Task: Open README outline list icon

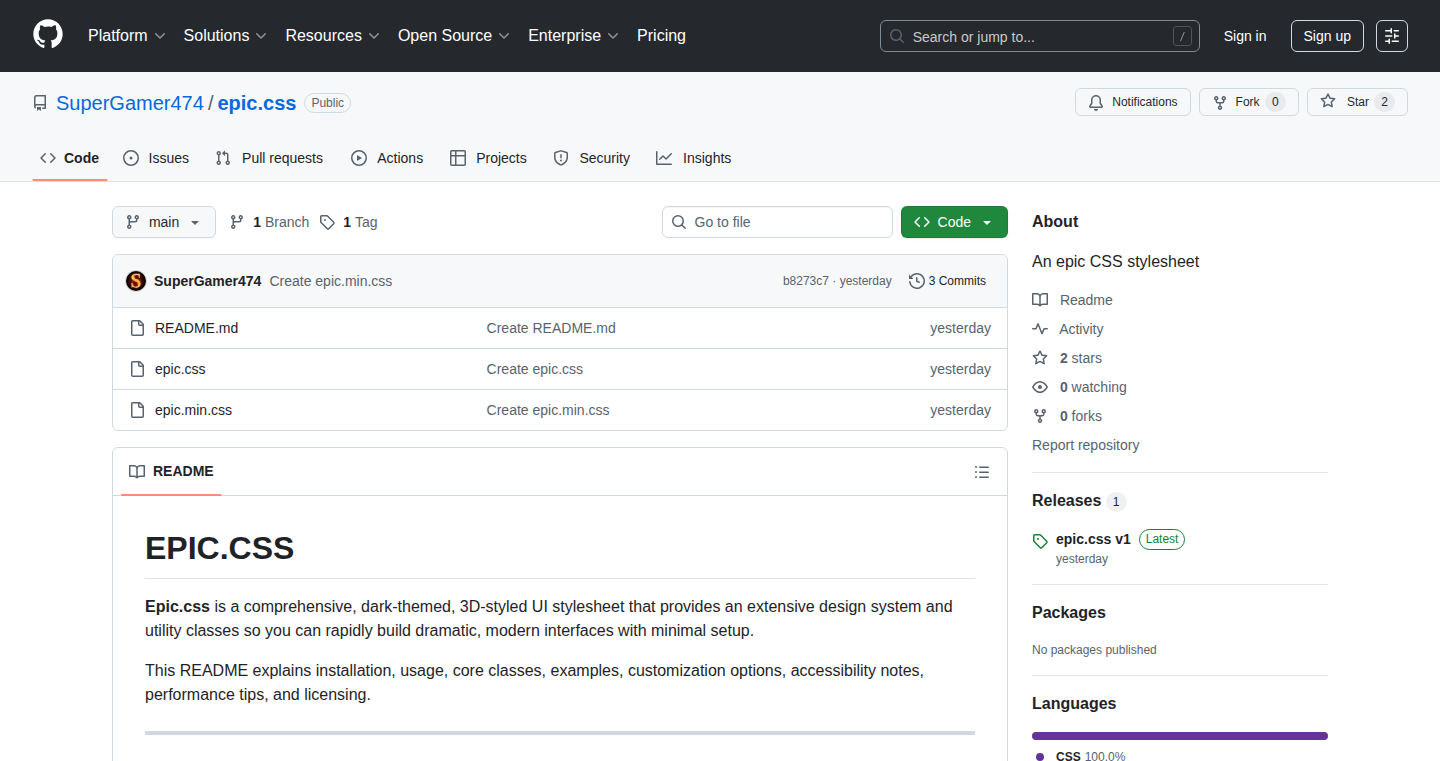Action: point(982,472)
